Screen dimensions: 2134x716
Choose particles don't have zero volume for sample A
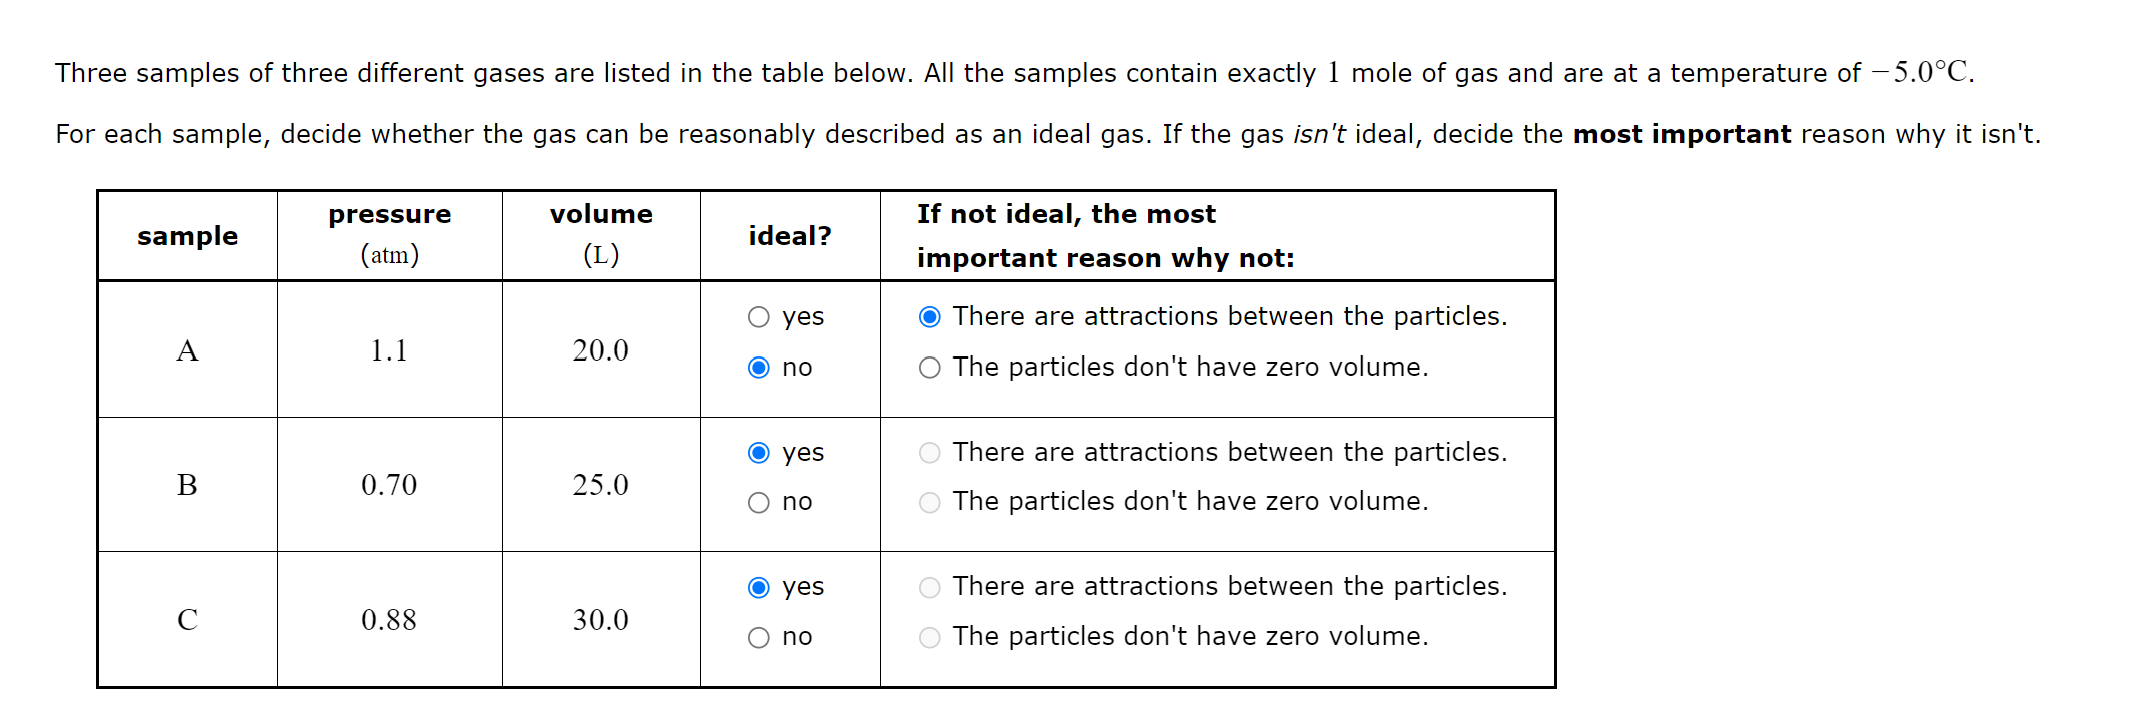point(929,367)
